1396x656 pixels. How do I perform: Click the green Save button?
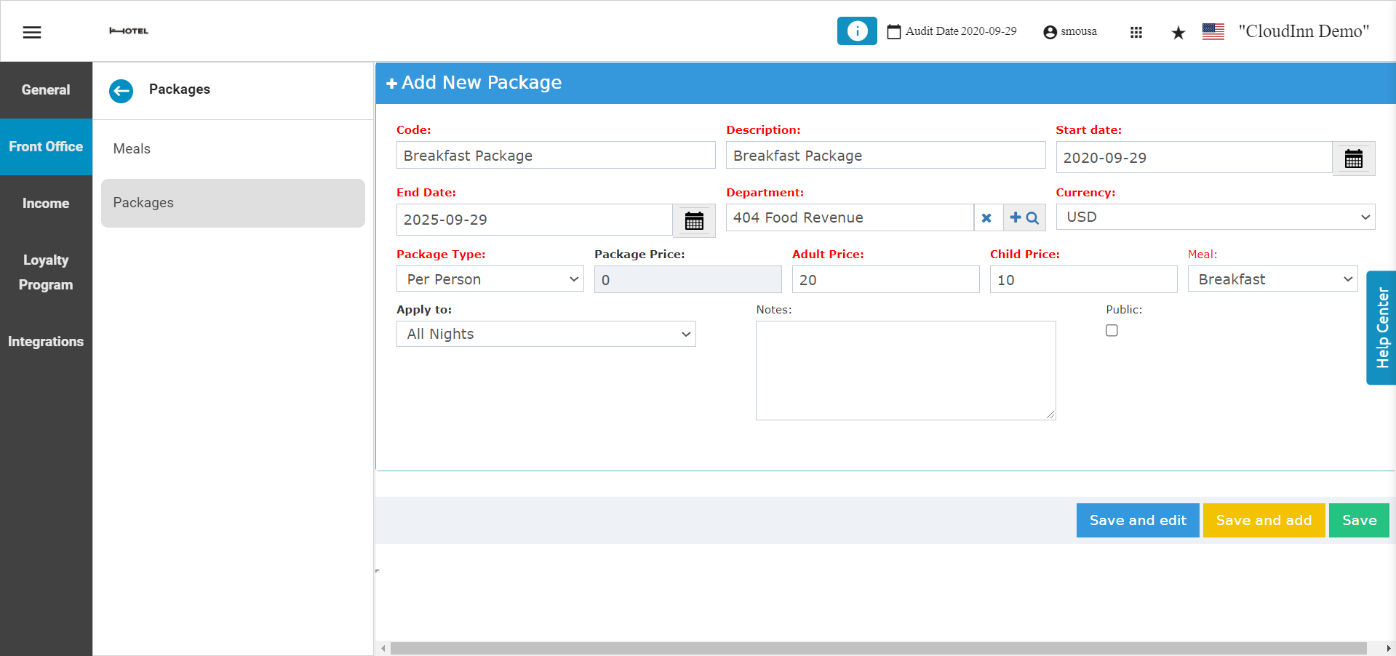pyautogui.click(x=1359, y=520)
